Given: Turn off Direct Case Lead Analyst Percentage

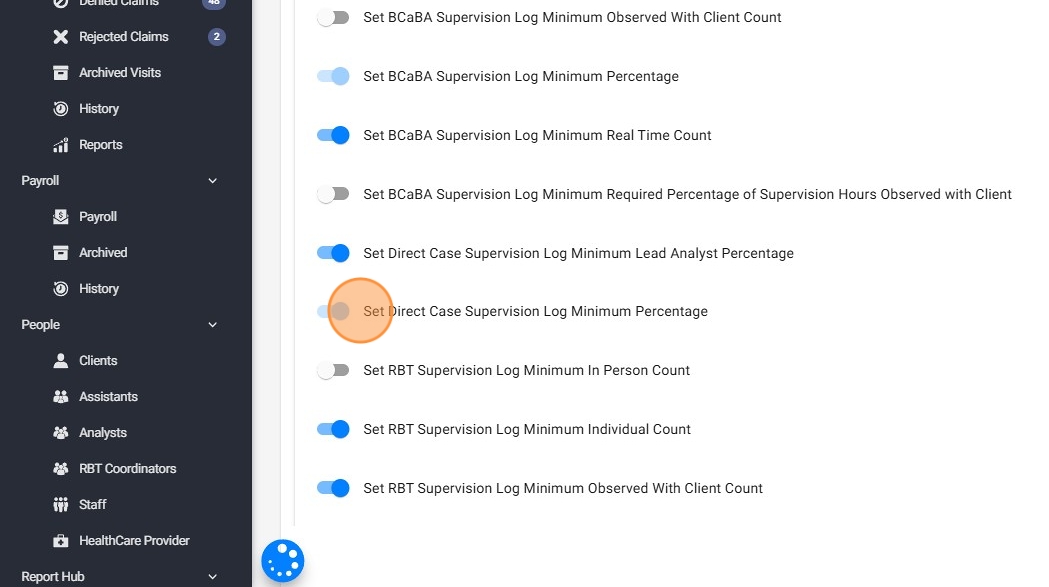Looking at the screenshot, I should 333,253.
